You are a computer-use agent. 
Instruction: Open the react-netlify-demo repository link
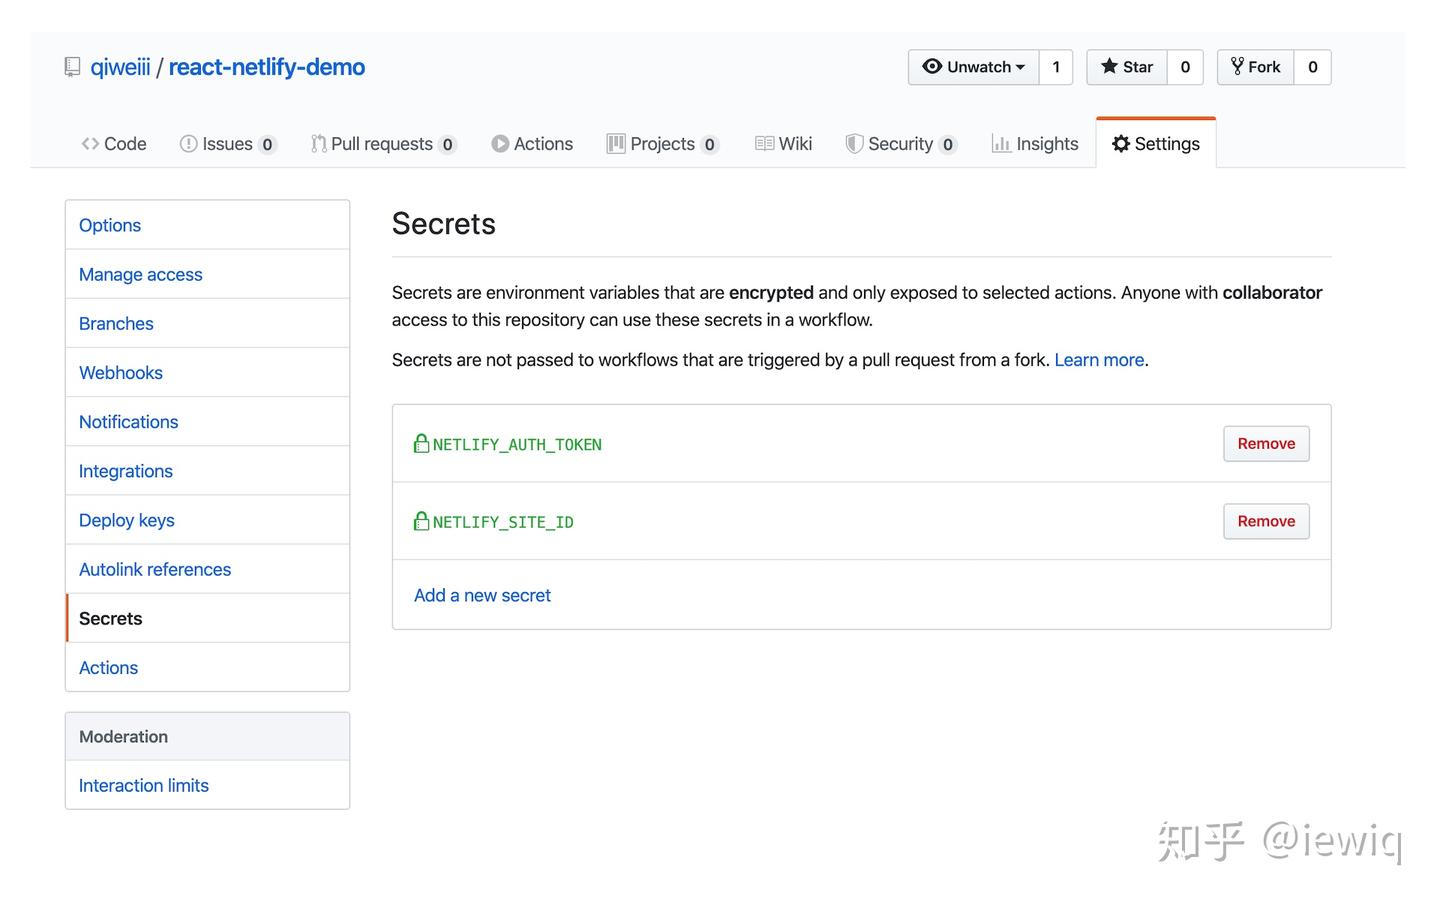[266, 67]
